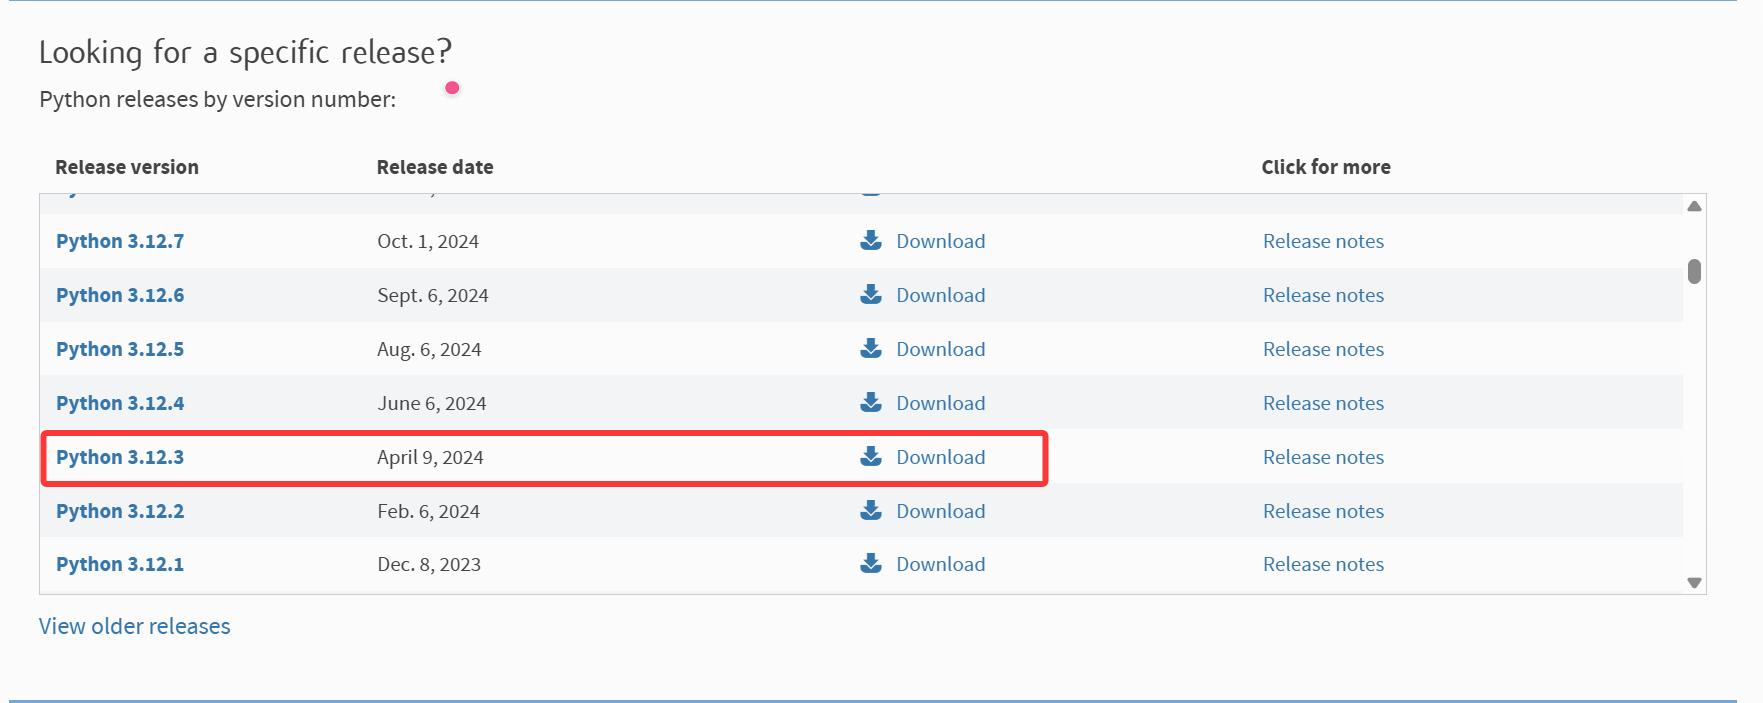Click Download text link for Python 3.12.4
The width and height of the screenshot is (1763, 703).
point(941,403)
